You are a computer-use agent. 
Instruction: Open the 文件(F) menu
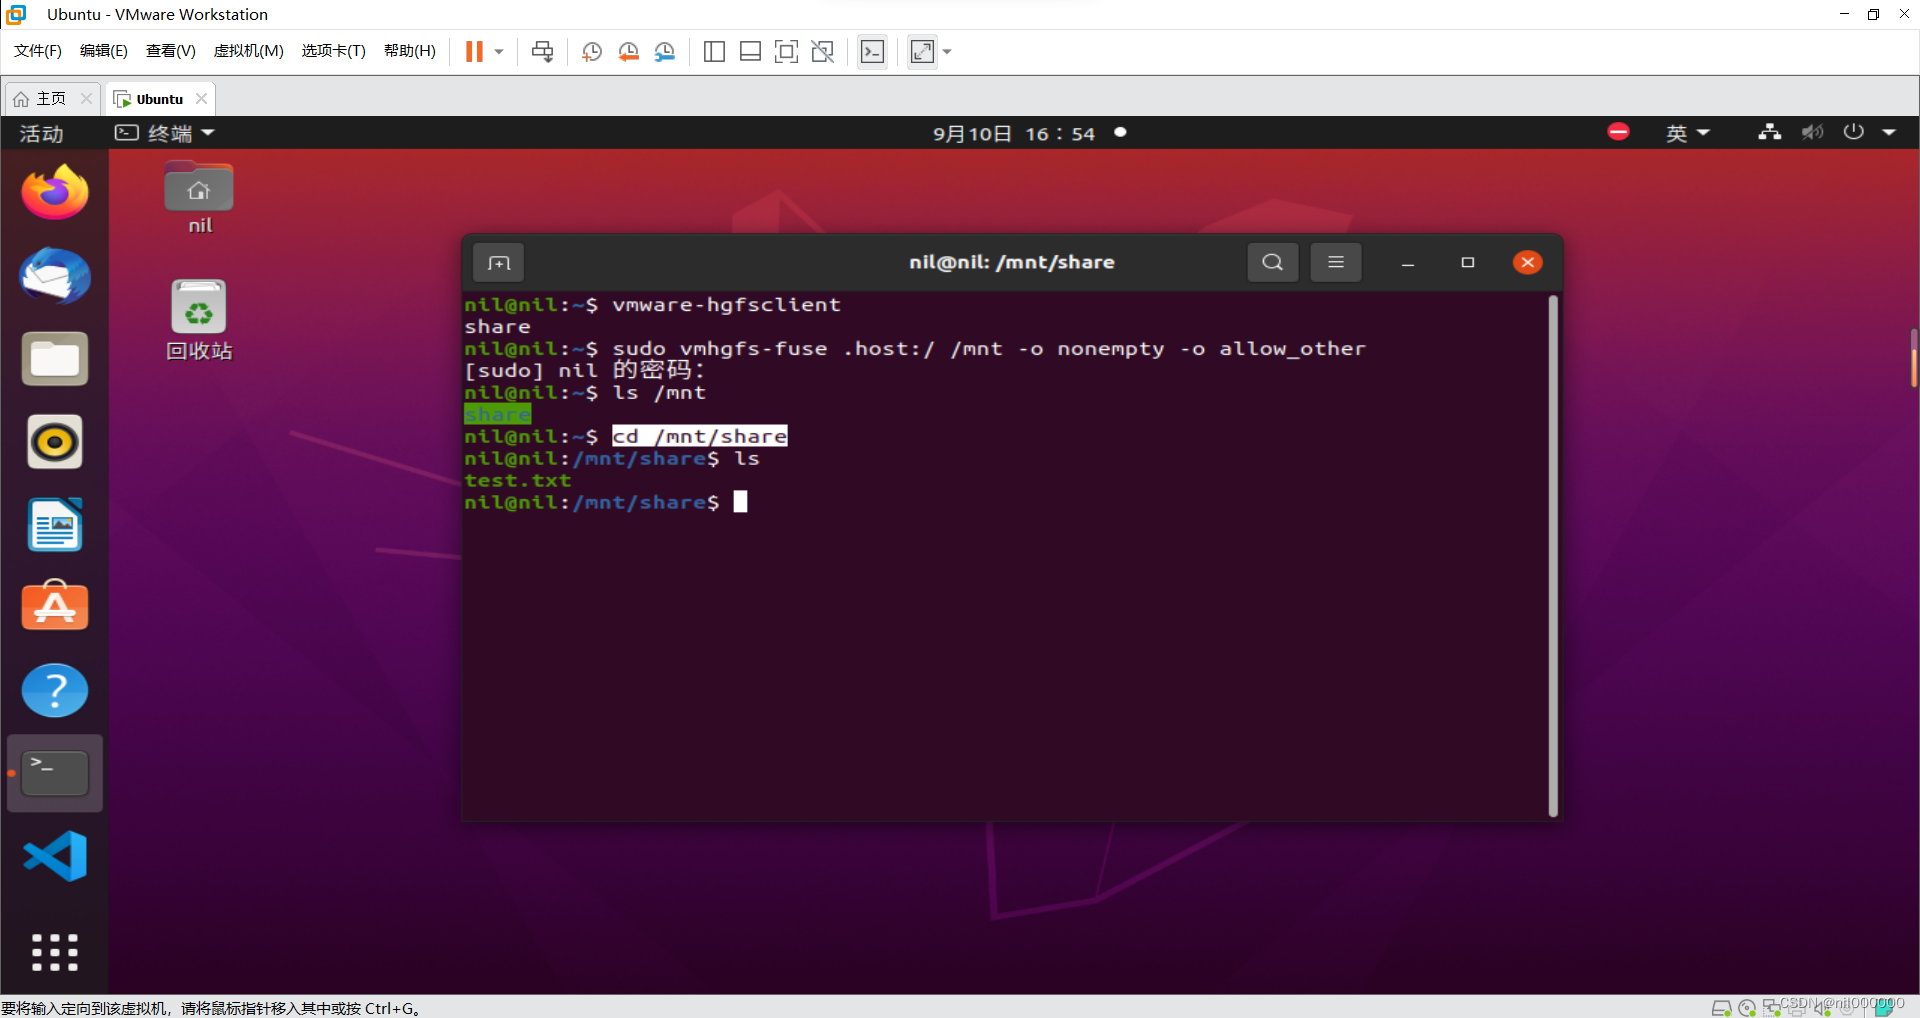(38, 51)
